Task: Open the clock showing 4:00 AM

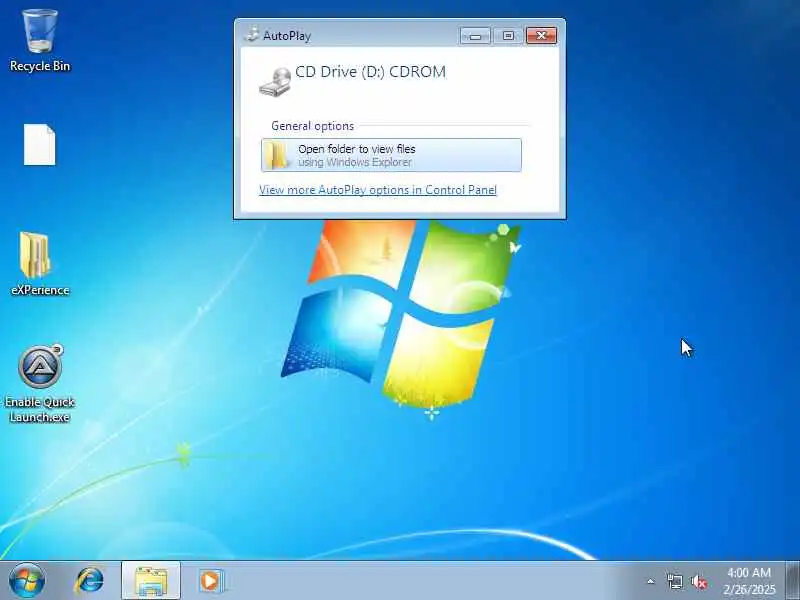Action: (748, 581)
